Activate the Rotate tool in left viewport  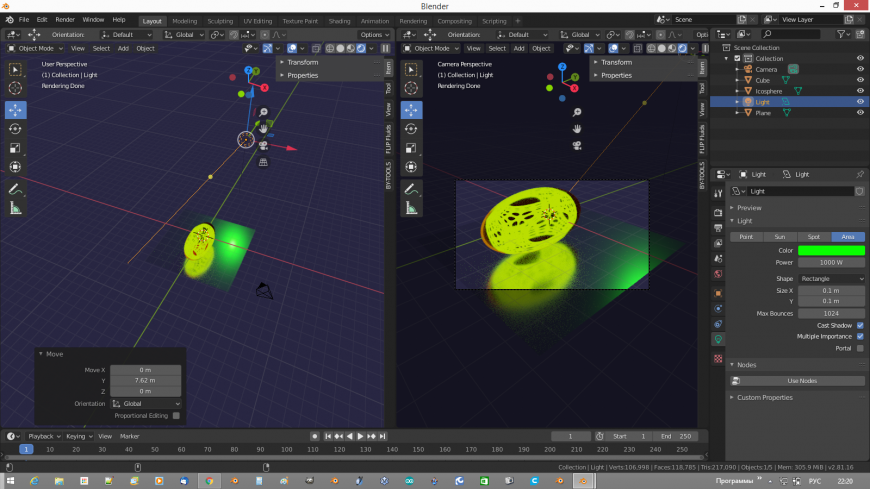(16, 128)
